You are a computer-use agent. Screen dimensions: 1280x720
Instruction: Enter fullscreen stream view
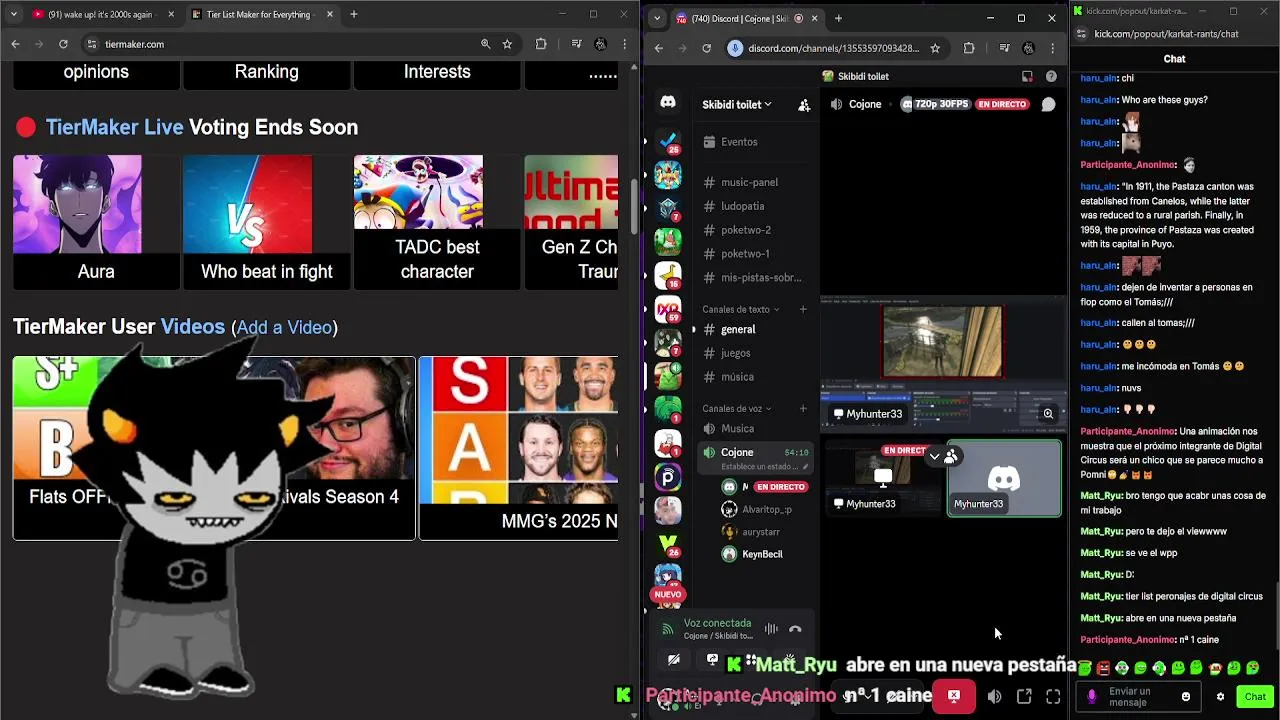click(x=1053, y=697)
